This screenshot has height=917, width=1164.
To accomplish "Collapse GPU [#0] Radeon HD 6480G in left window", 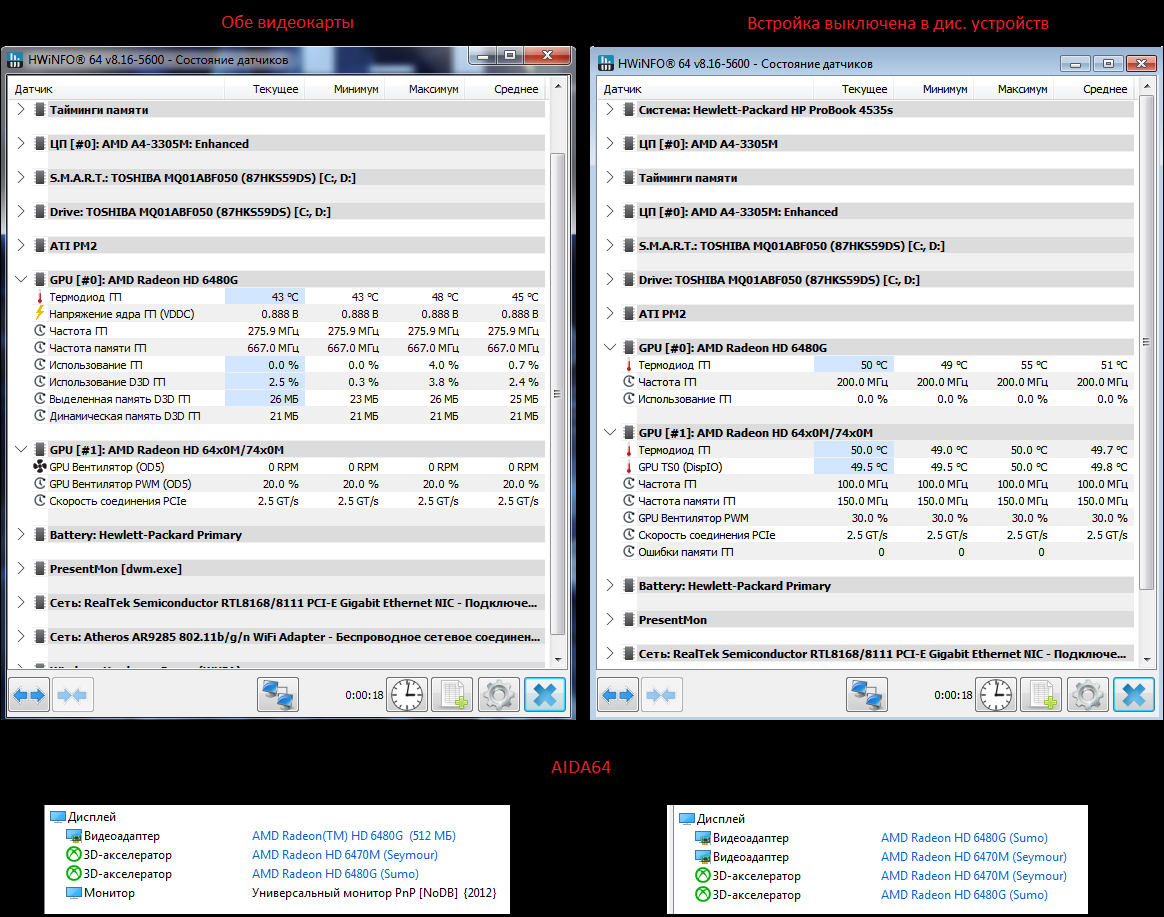I will 22,280.
